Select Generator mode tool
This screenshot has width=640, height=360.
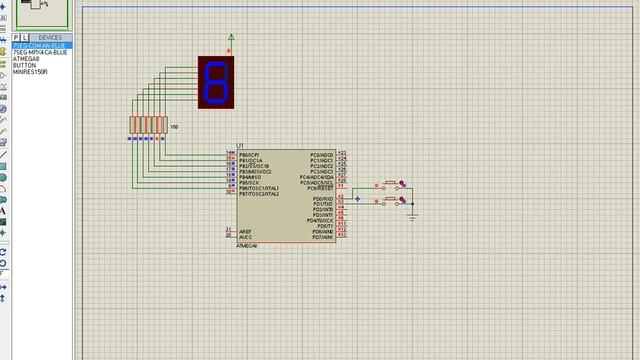point(3,109)
